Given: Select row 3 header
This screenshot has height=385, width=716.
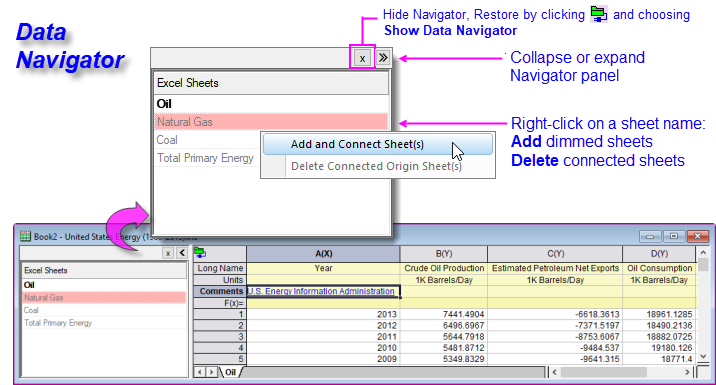Looking at the screenshot, I should (220, 337).
